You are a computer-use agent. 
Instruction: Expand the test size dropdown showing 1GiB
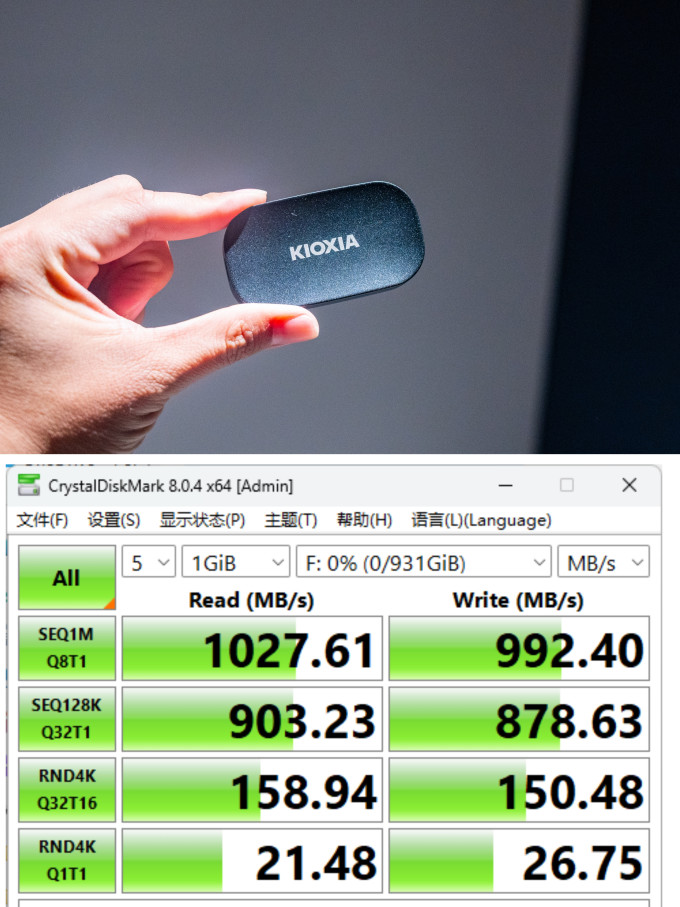point(236,562)
